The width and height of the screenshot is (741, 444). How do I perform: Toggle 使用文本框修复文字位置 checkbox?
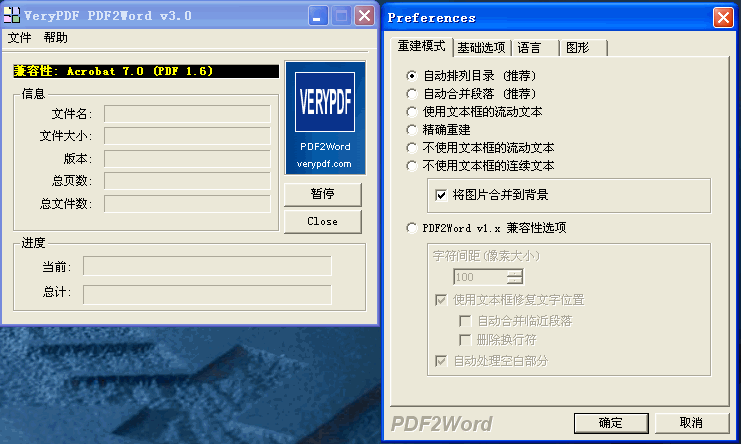coord(441,300)
